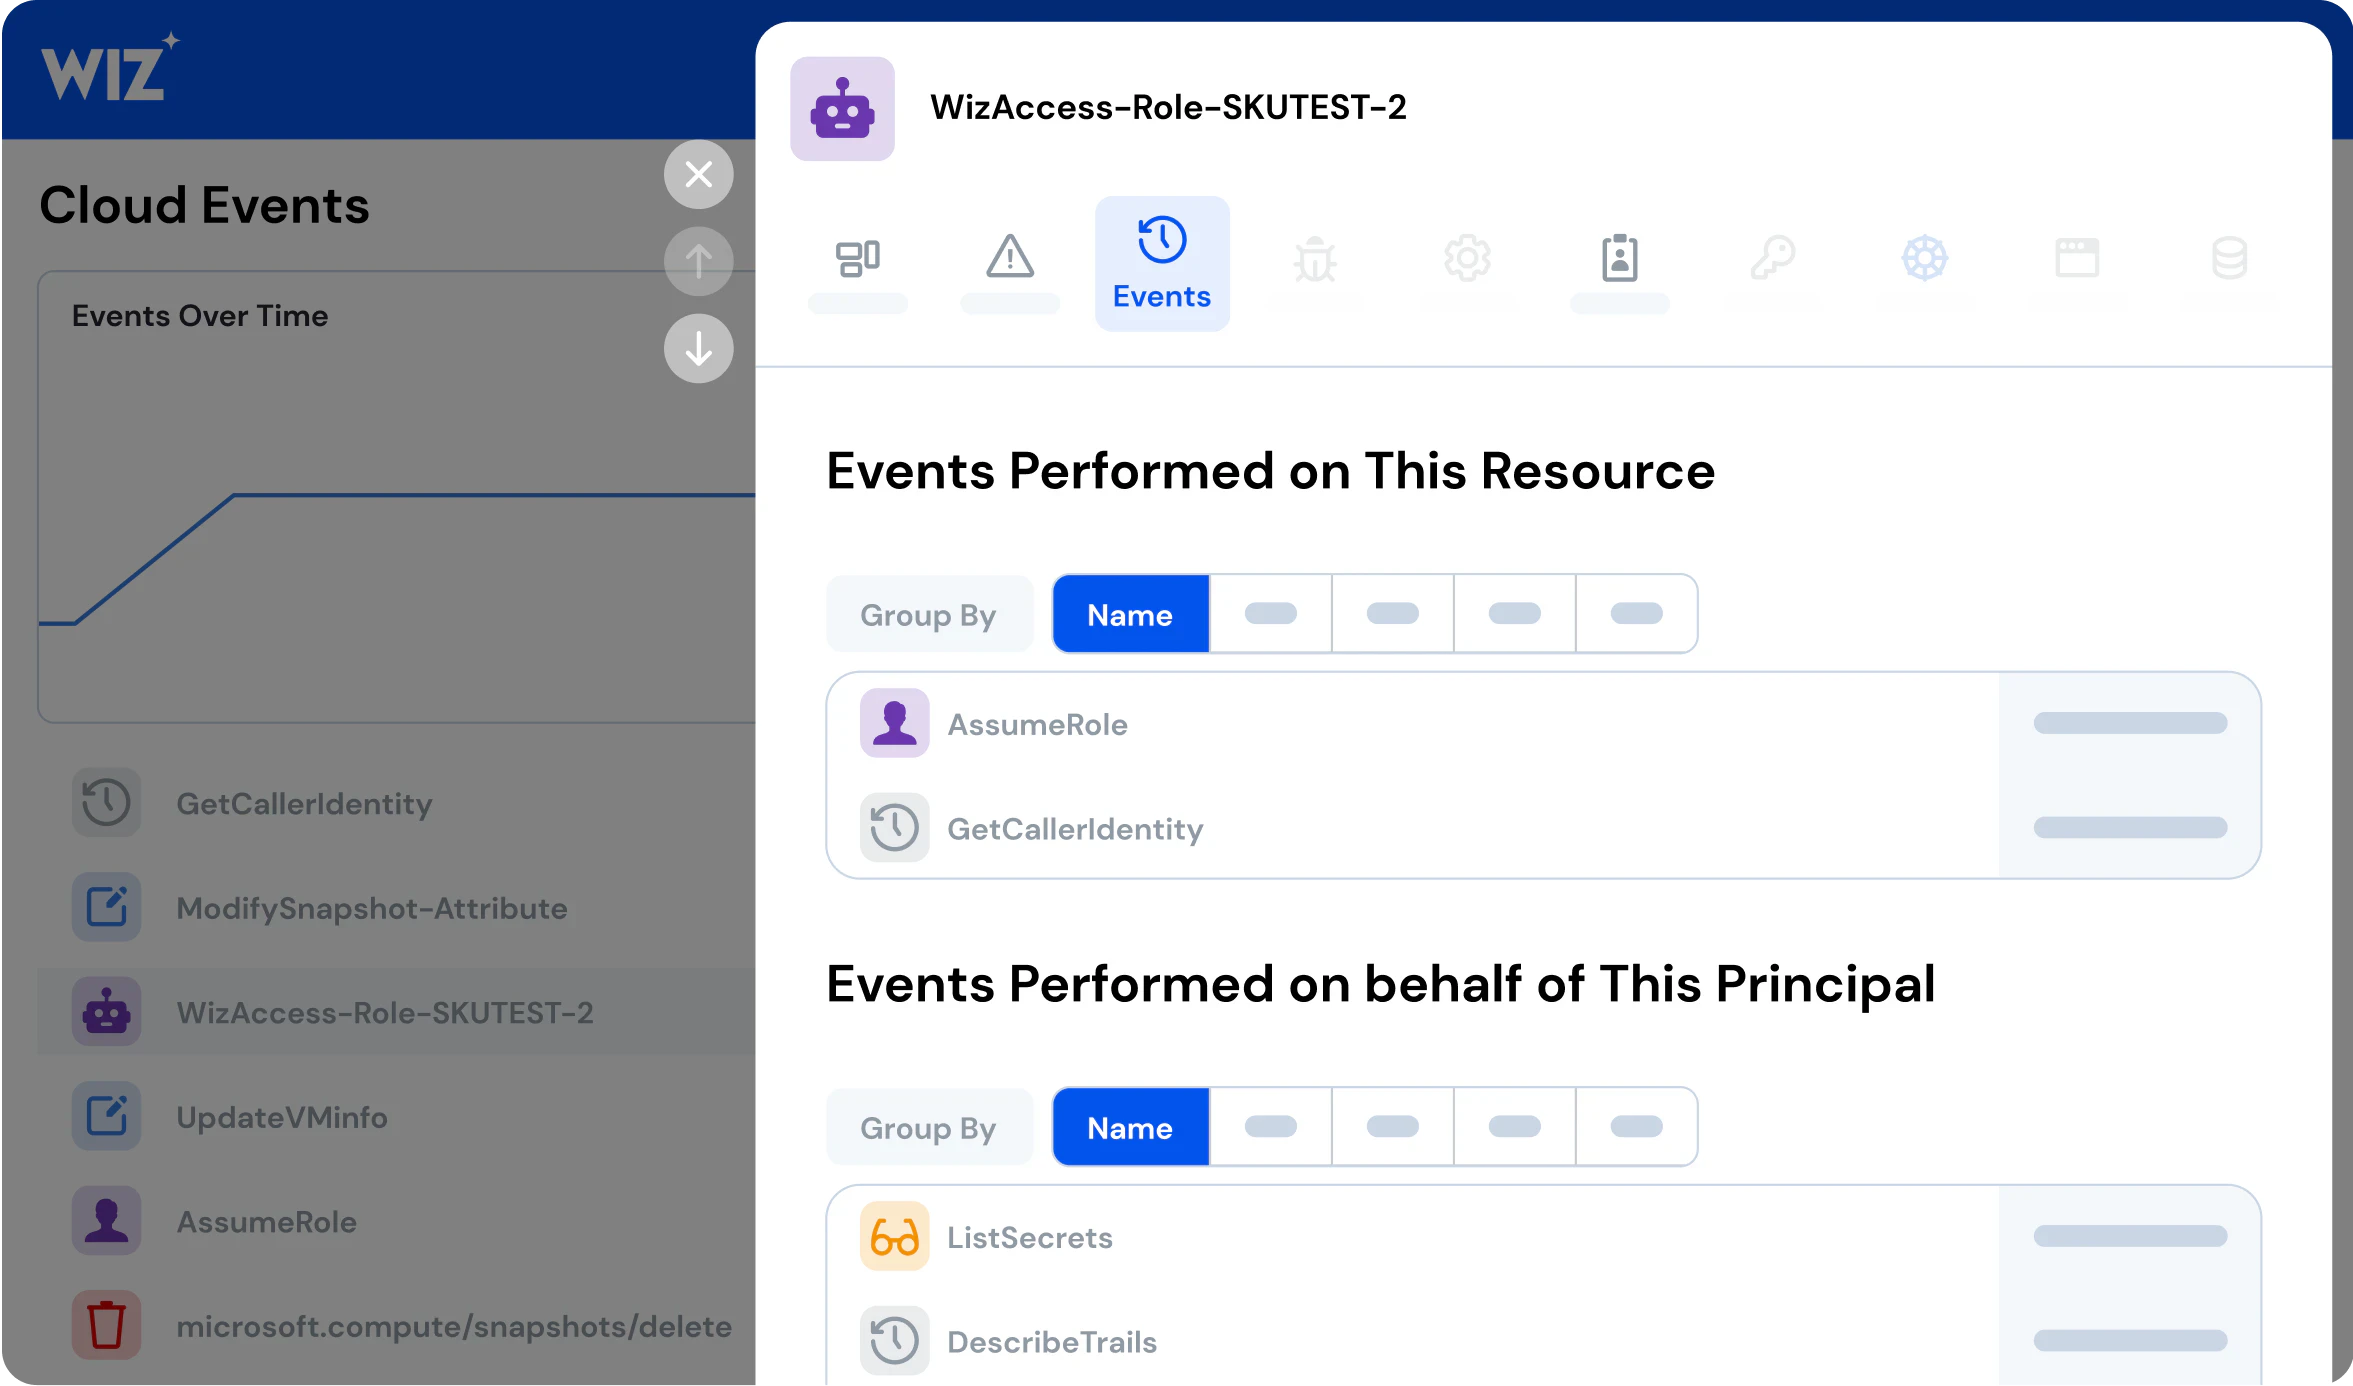Click the DescribeTrails history icon

pos(894,1341)
